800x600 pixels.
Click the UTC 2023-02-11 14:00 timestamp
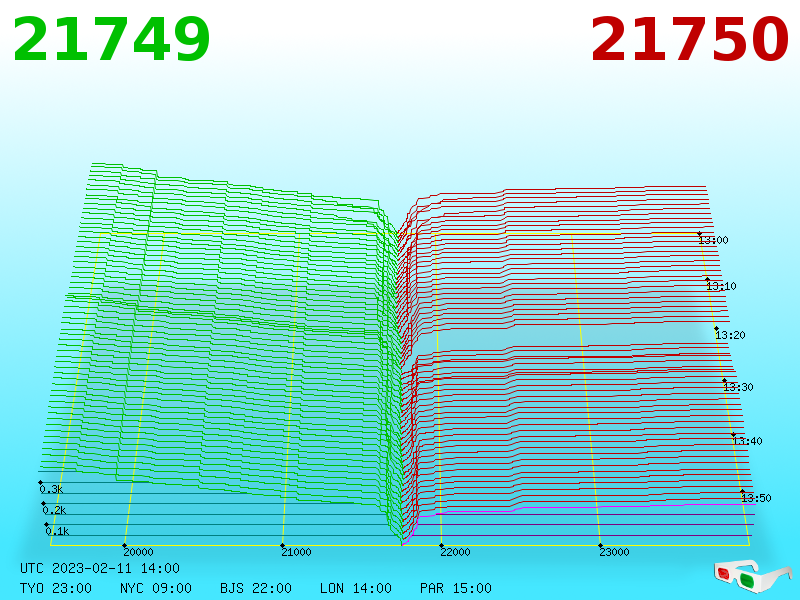tap(100, 568)
